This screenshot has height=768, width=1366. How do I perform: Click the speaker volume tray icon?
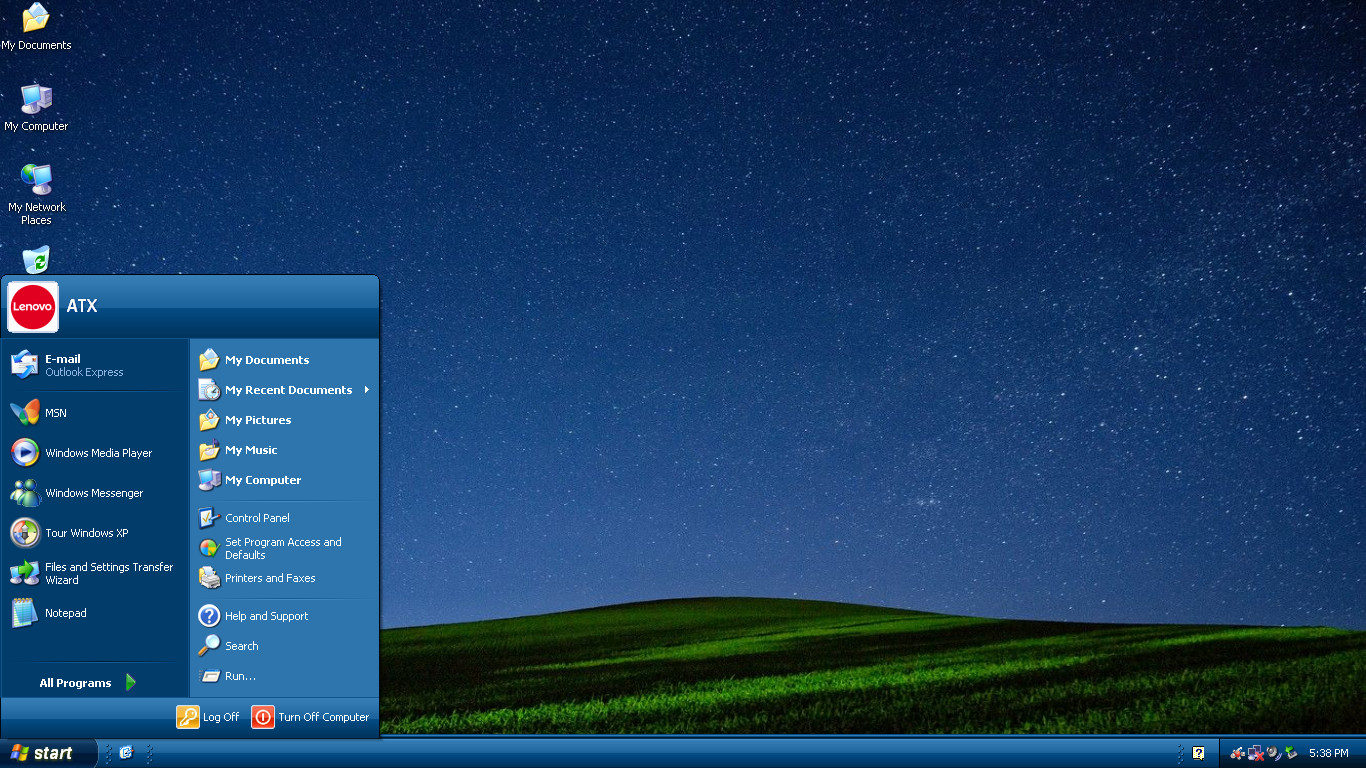1274,753
